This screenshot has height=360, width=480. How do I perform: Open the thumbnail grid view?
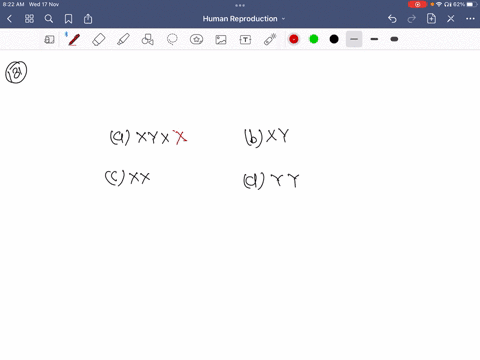(29, 19)
